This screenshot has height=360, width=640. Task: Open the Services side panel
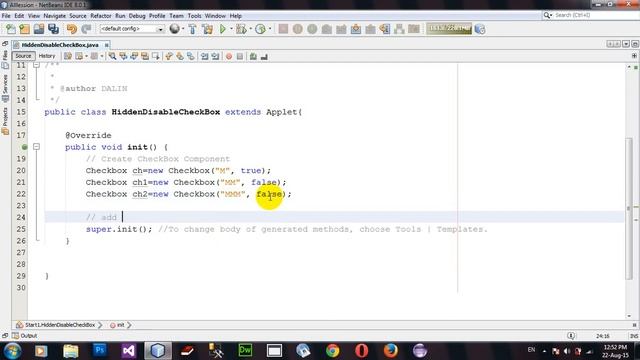point(5,88)
